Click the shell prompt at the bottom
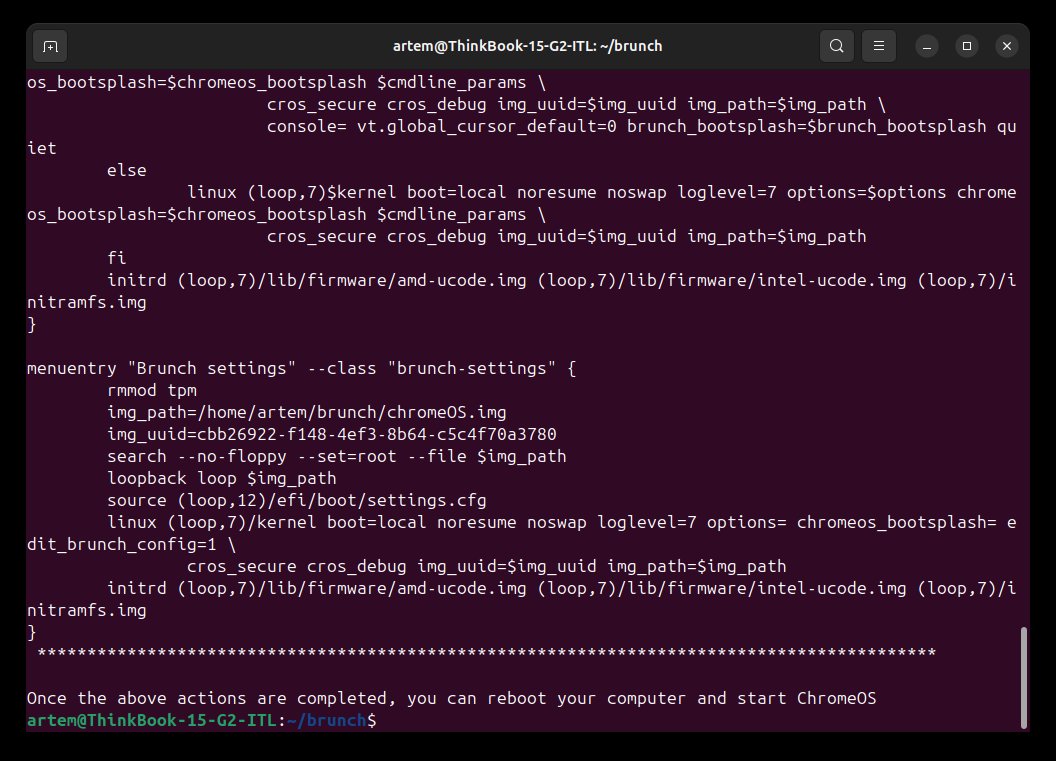Screen dimensions: 1056x761 coord(200,720)
